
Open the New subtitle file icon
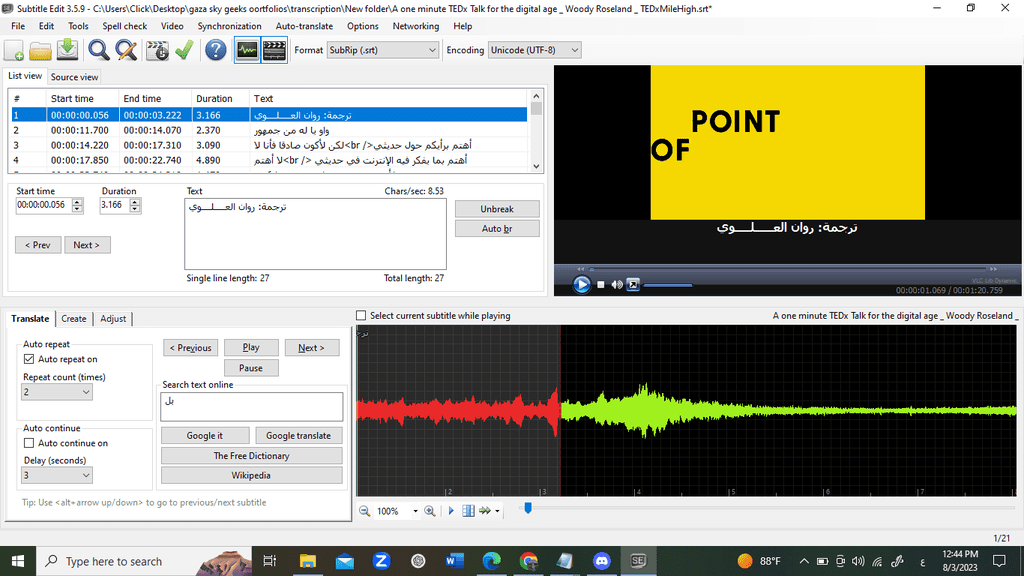[x=14, y=50]
